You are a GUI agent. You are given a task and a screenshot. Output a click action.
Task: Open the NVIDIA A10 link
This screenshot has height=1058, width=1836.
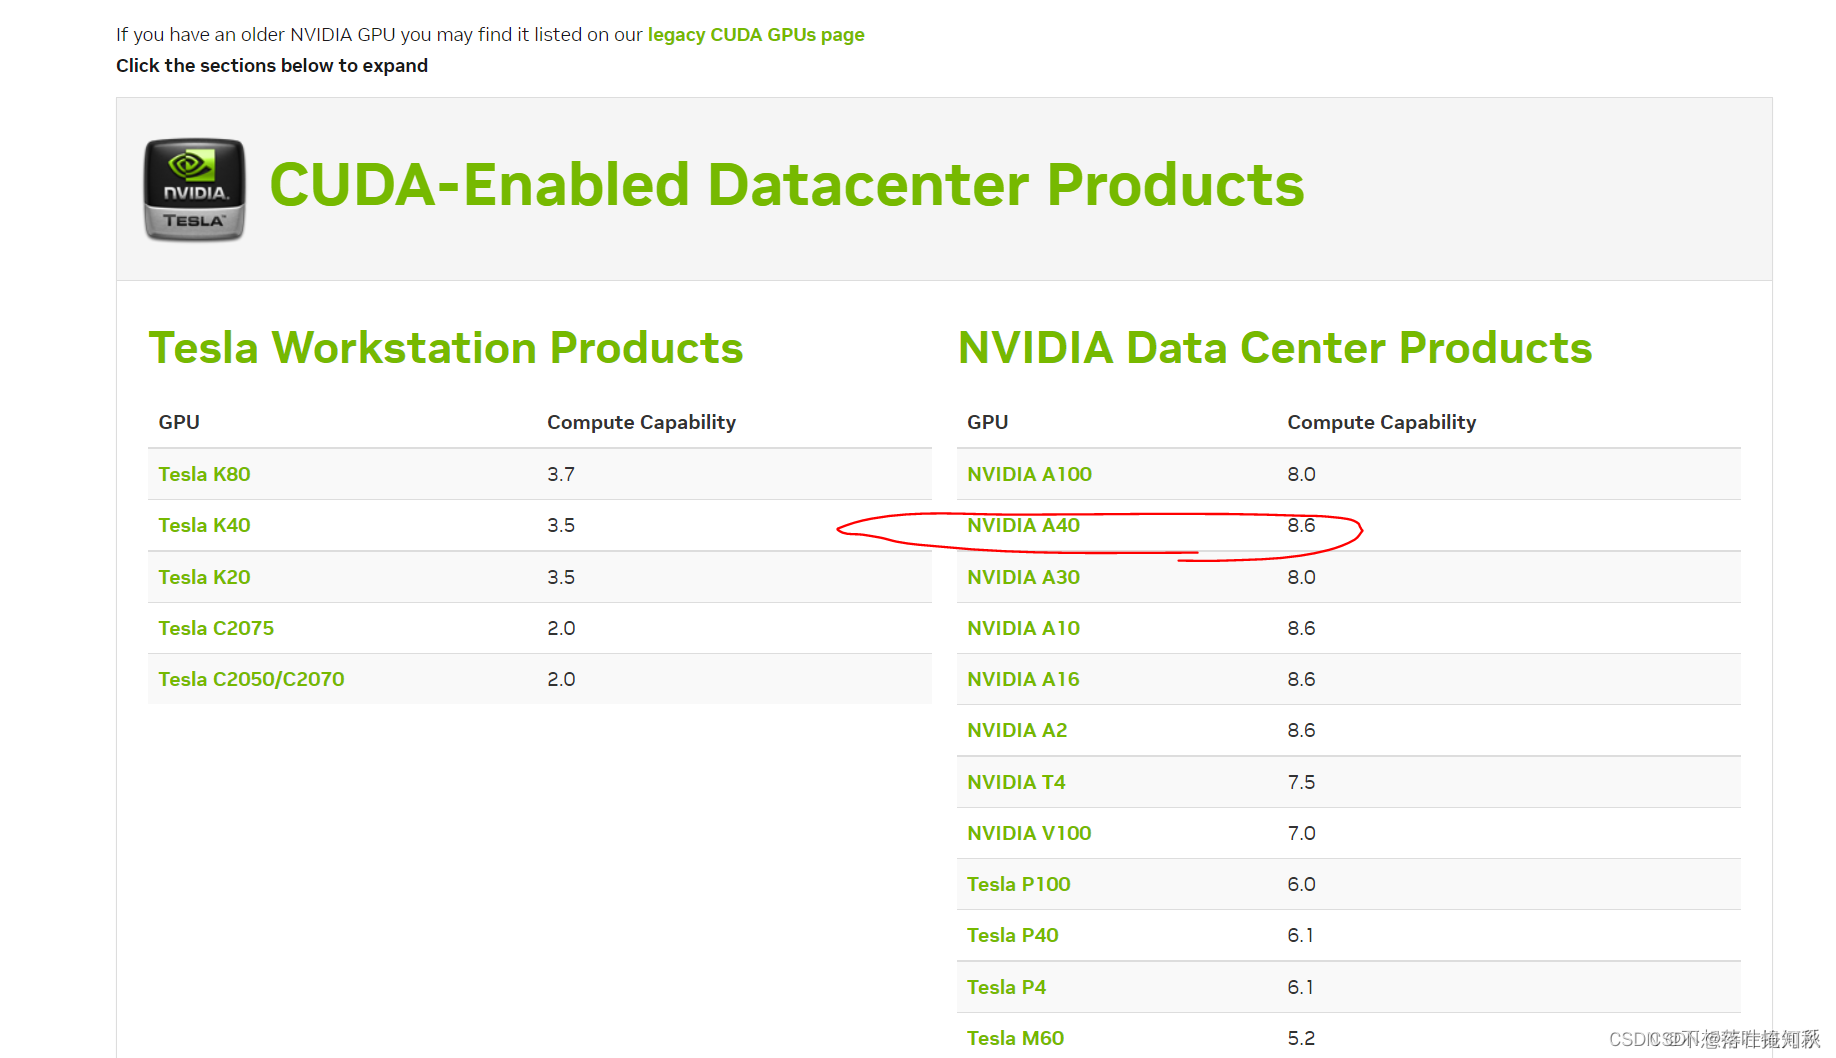click(1023, 628)
